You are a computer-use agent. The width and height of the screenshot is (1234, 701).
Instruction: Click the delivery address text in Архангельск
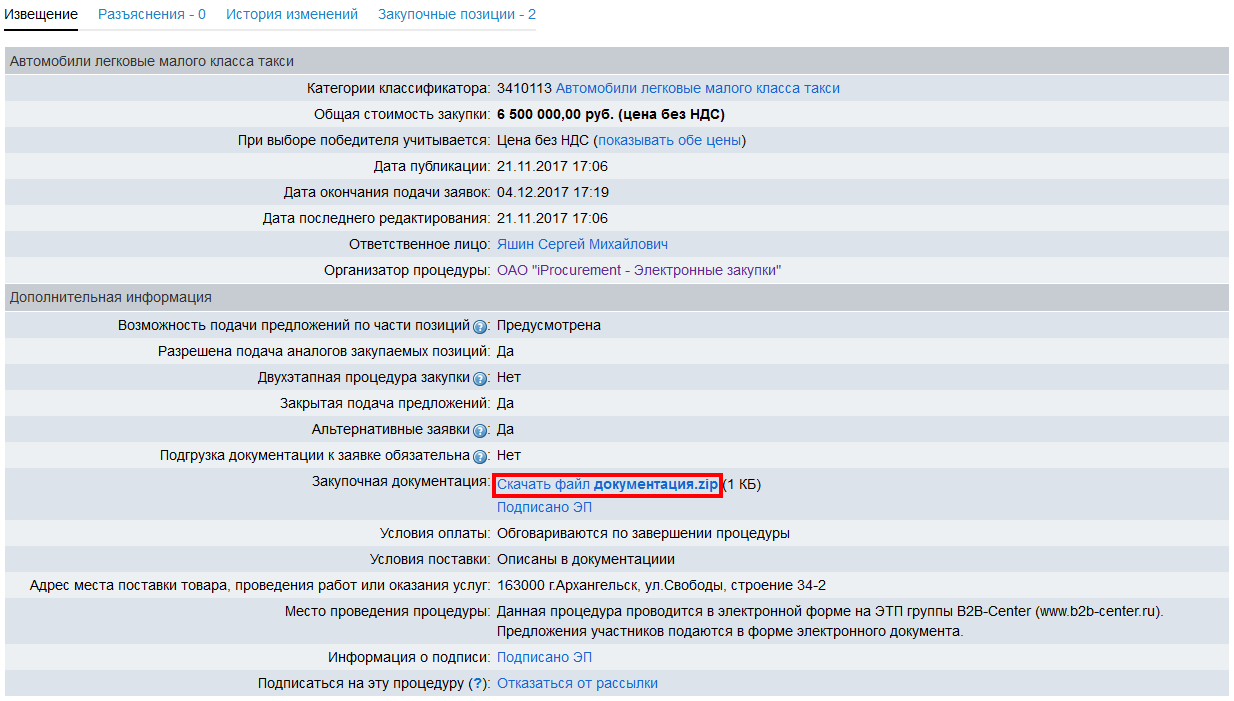pos(661,586)
